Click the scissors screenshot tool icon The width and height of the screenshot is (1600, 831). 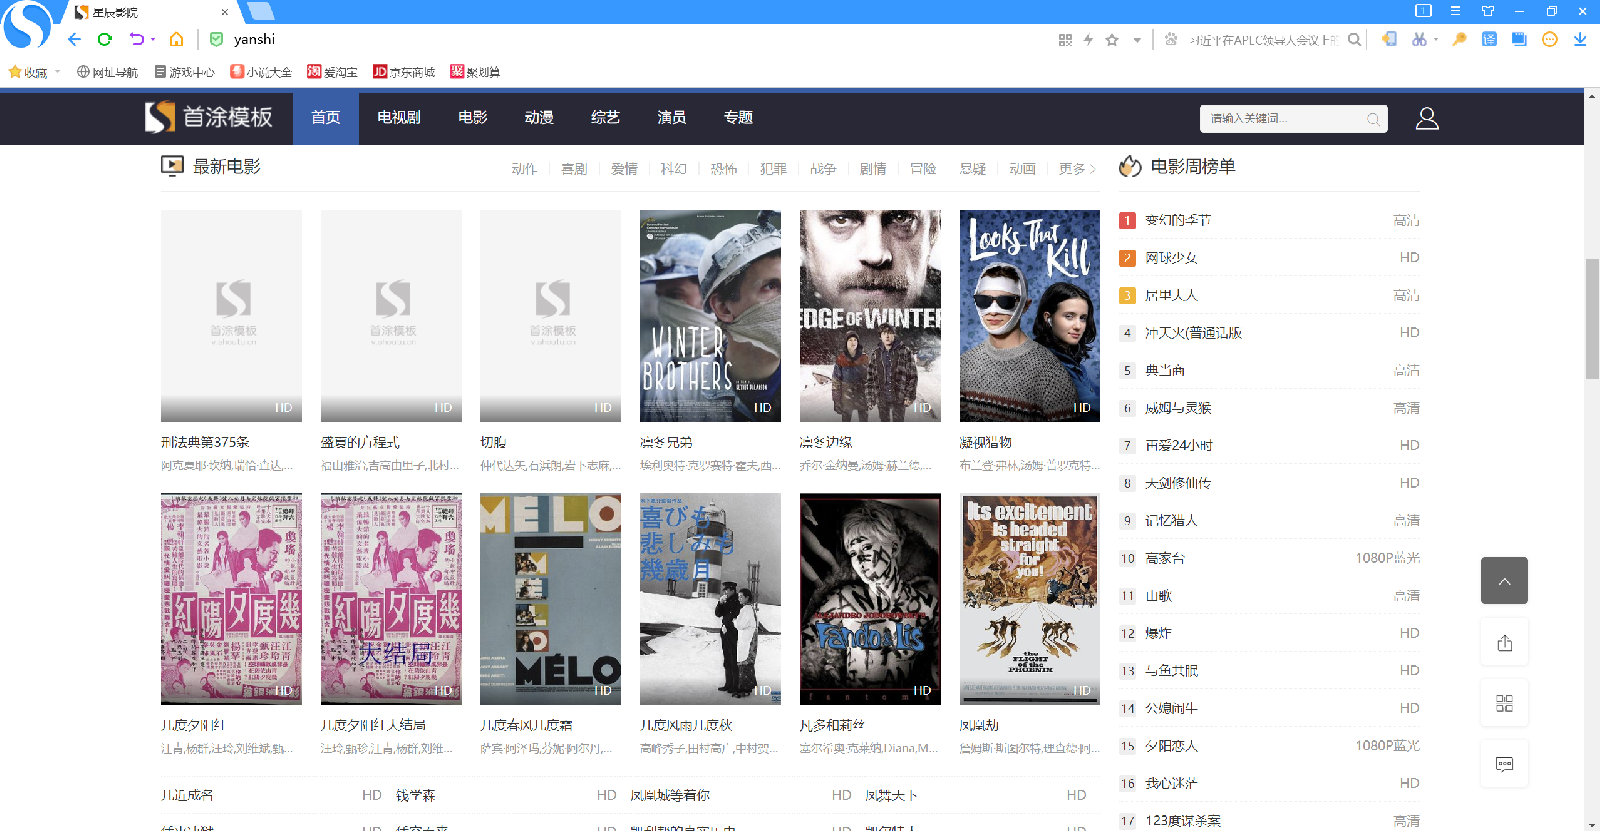[1418, 39]
